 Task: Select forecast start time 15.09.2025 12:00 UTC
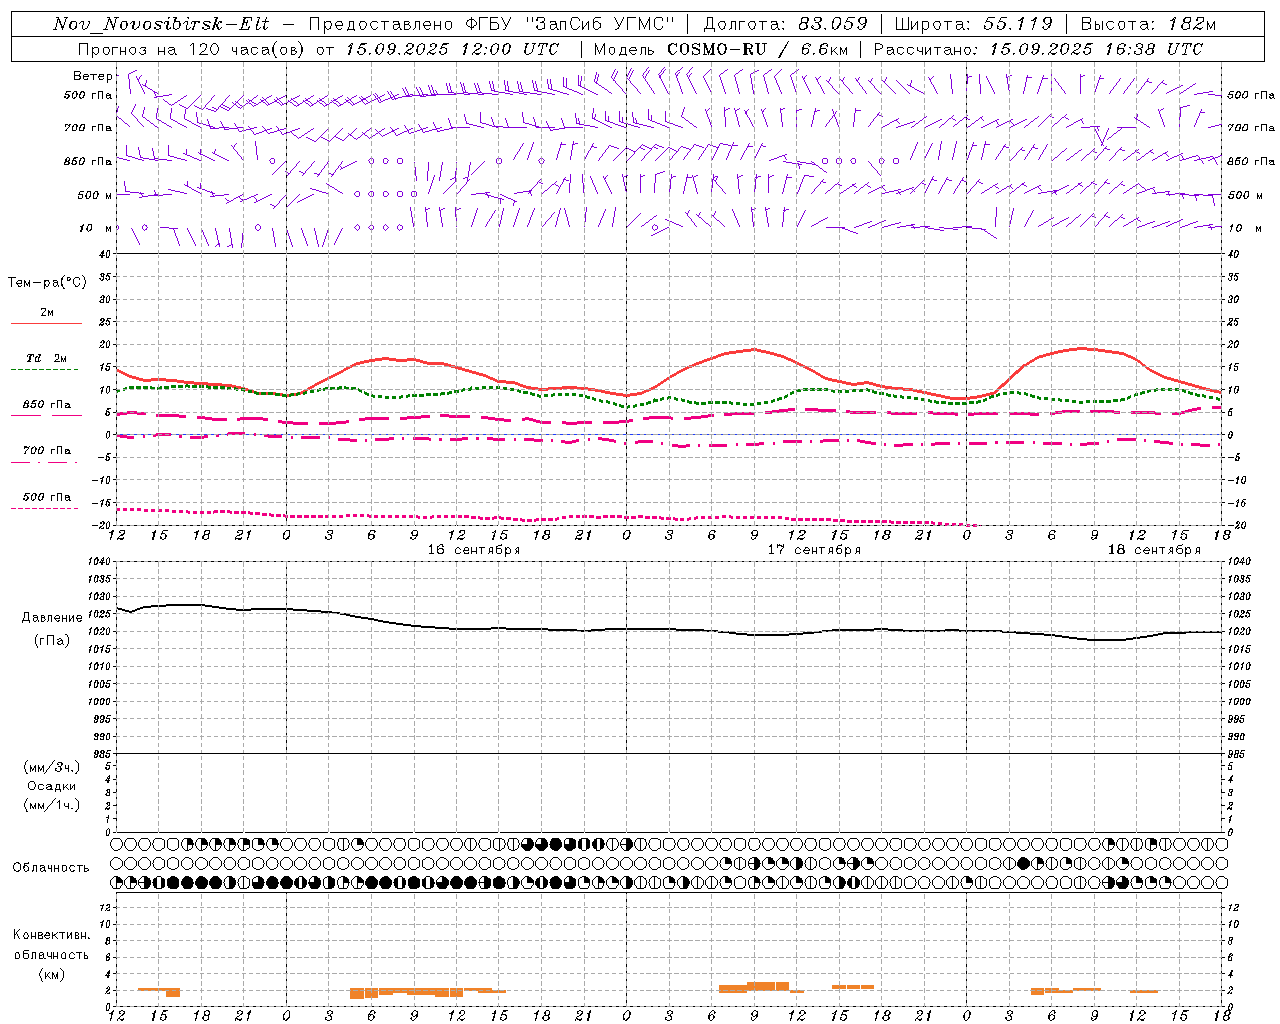pyautogui.click(x=452, y=49)
